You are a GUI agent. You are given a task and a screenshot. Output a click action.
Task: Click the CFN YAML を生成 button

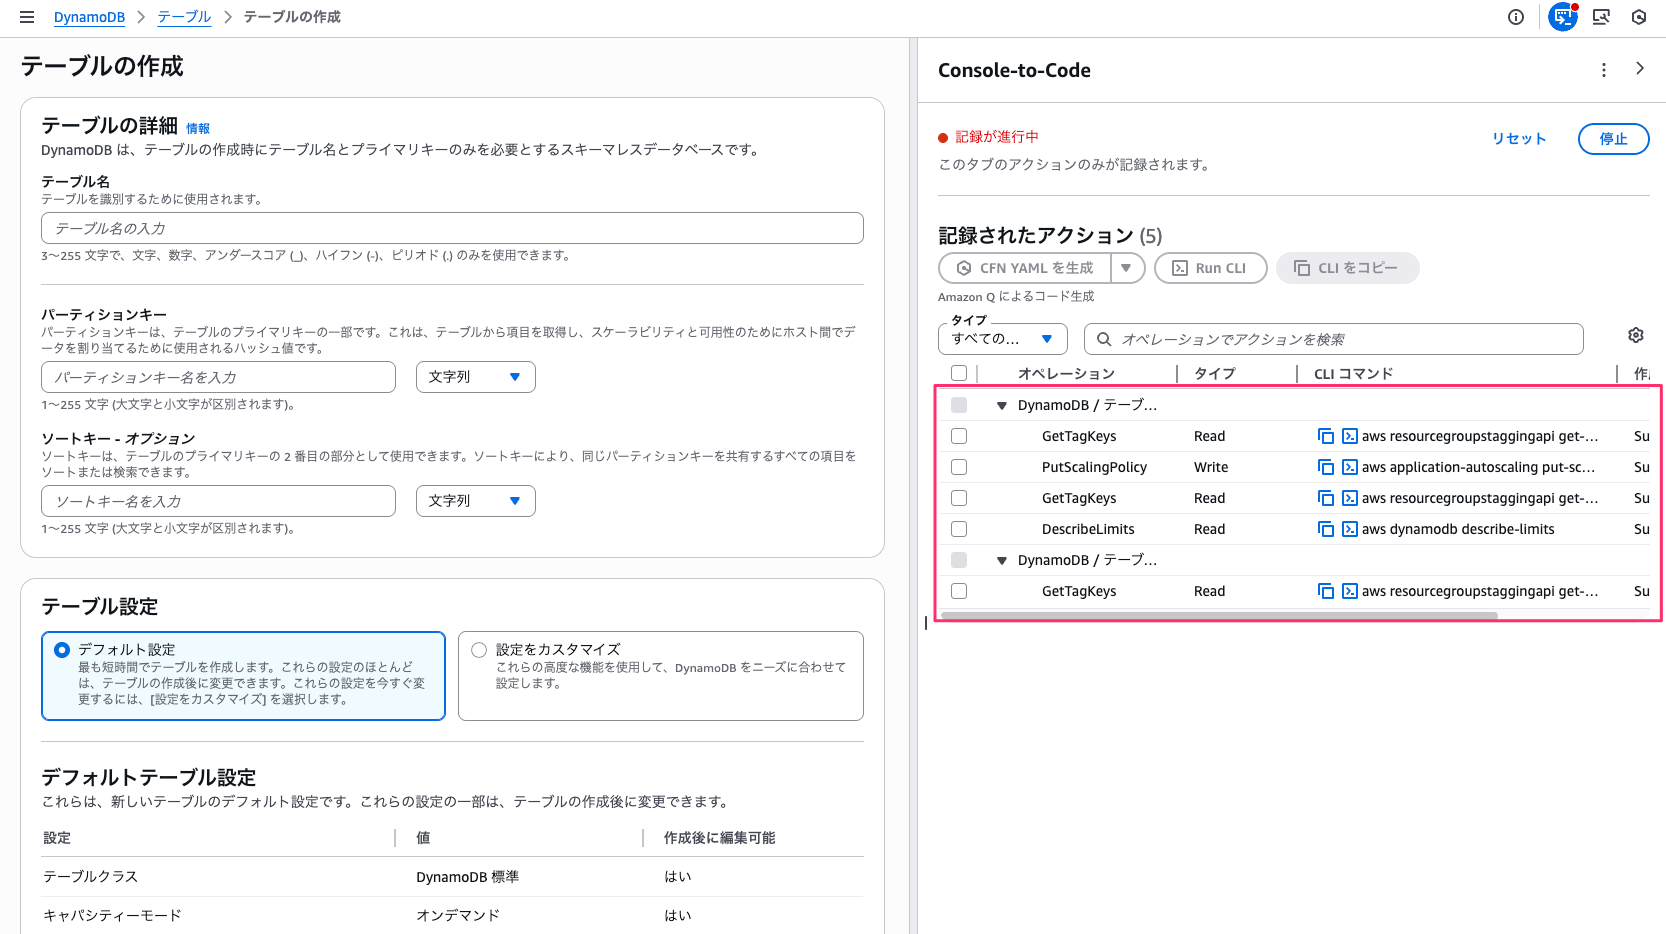click(x=1025, y=268)
